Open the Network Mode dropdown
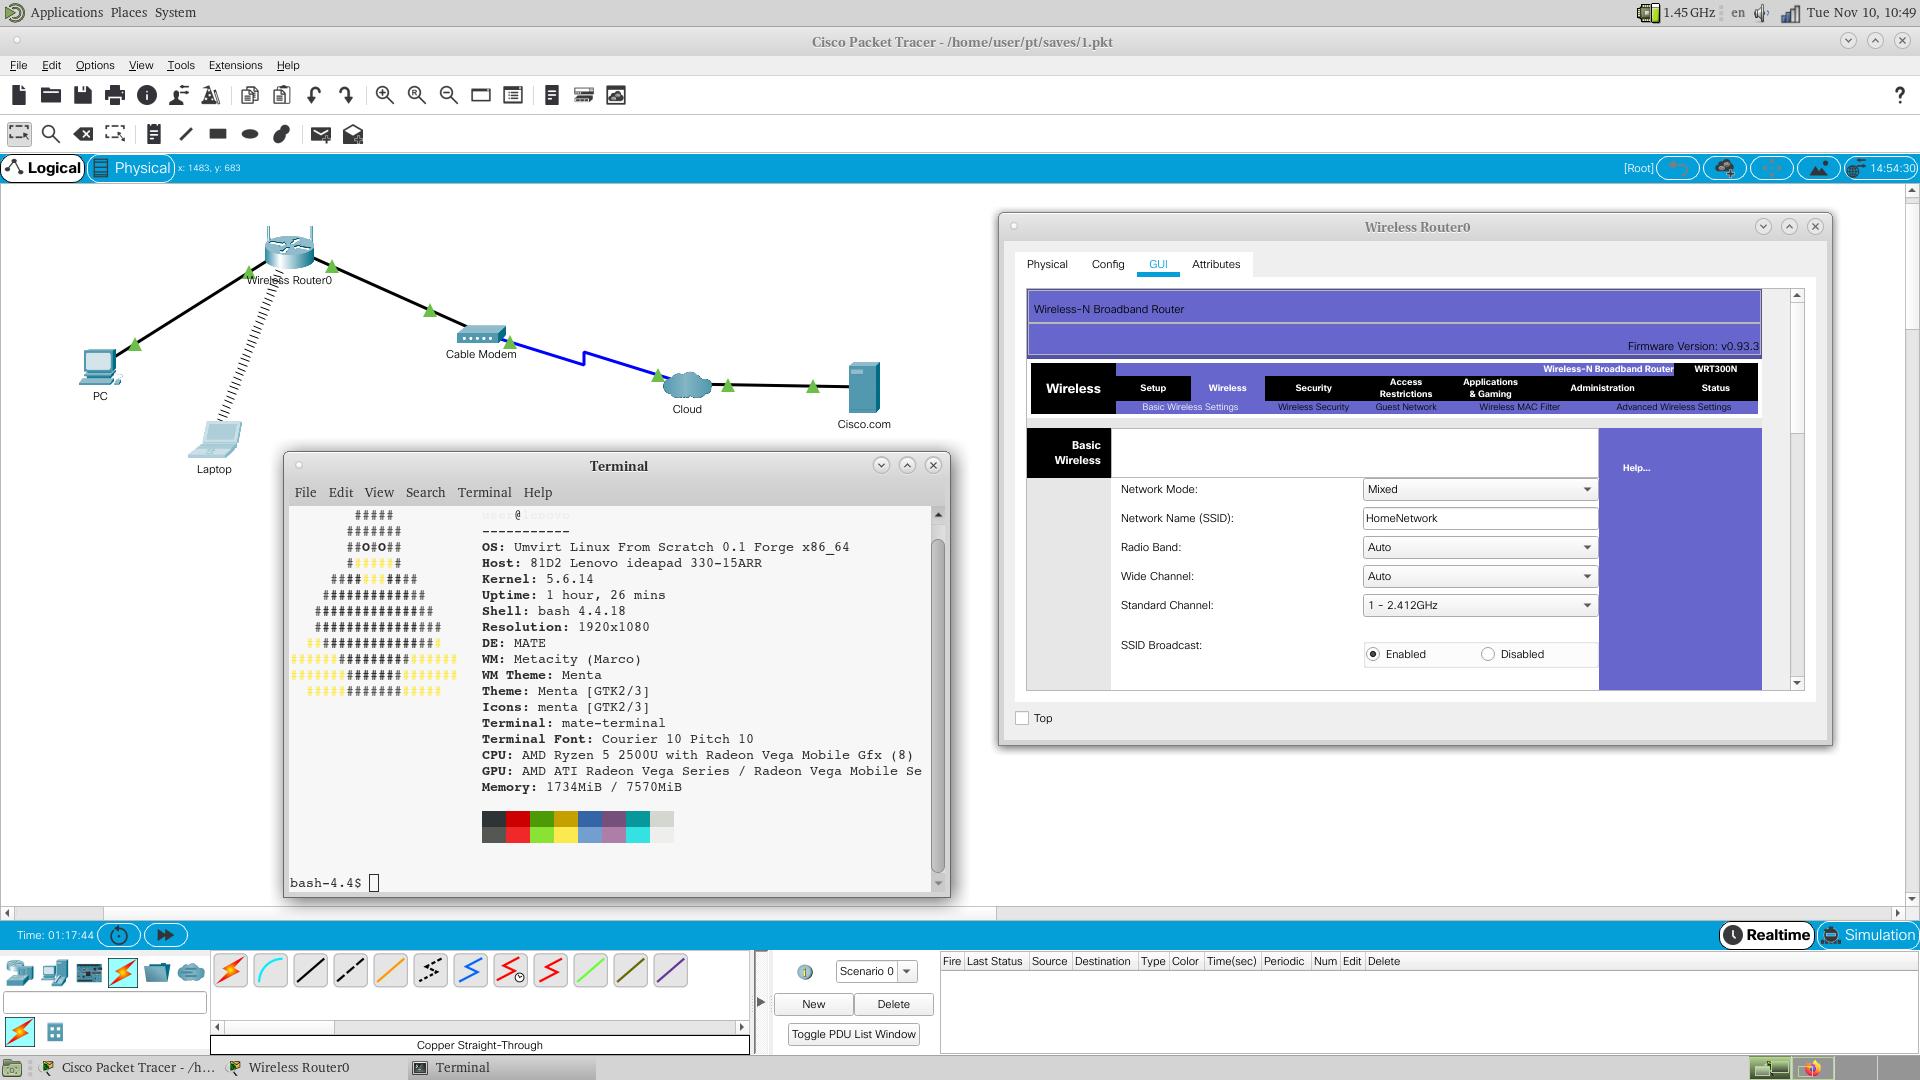The image size is (1920, 1080). pyautogui.click(x=1479, y=489)
